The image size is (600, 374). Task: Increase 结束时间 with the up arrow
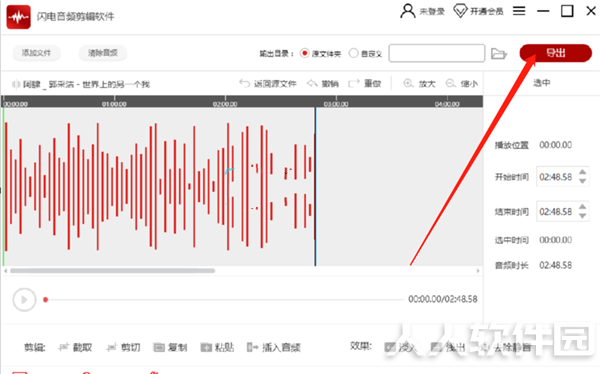click(582, 207)
